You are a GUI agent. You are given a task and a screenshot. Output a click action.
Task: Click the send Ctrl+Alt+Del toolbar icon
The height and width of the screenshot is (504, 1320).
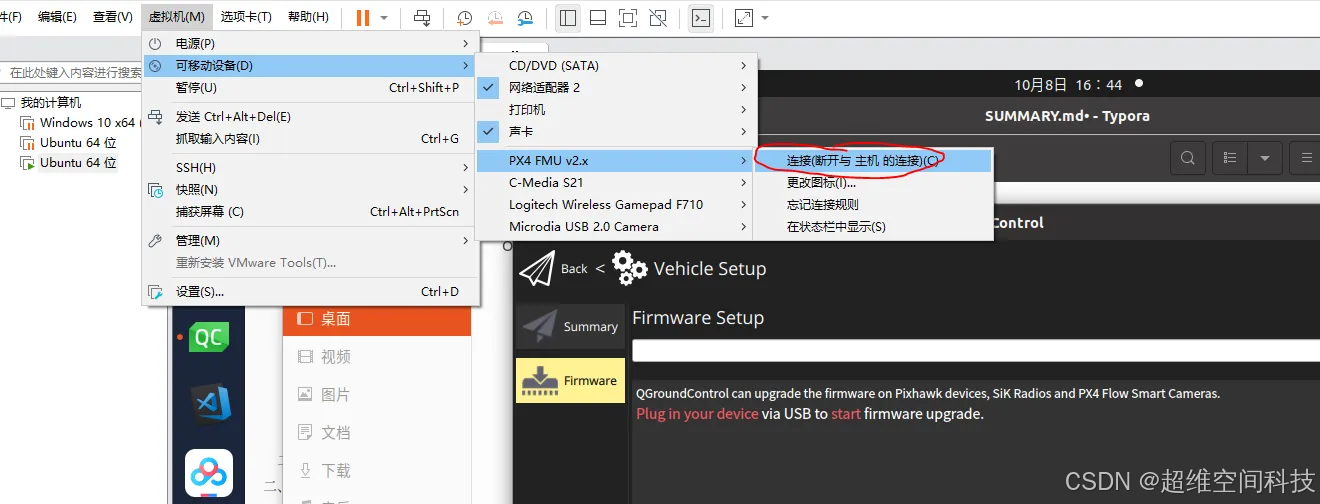(422, 18)
